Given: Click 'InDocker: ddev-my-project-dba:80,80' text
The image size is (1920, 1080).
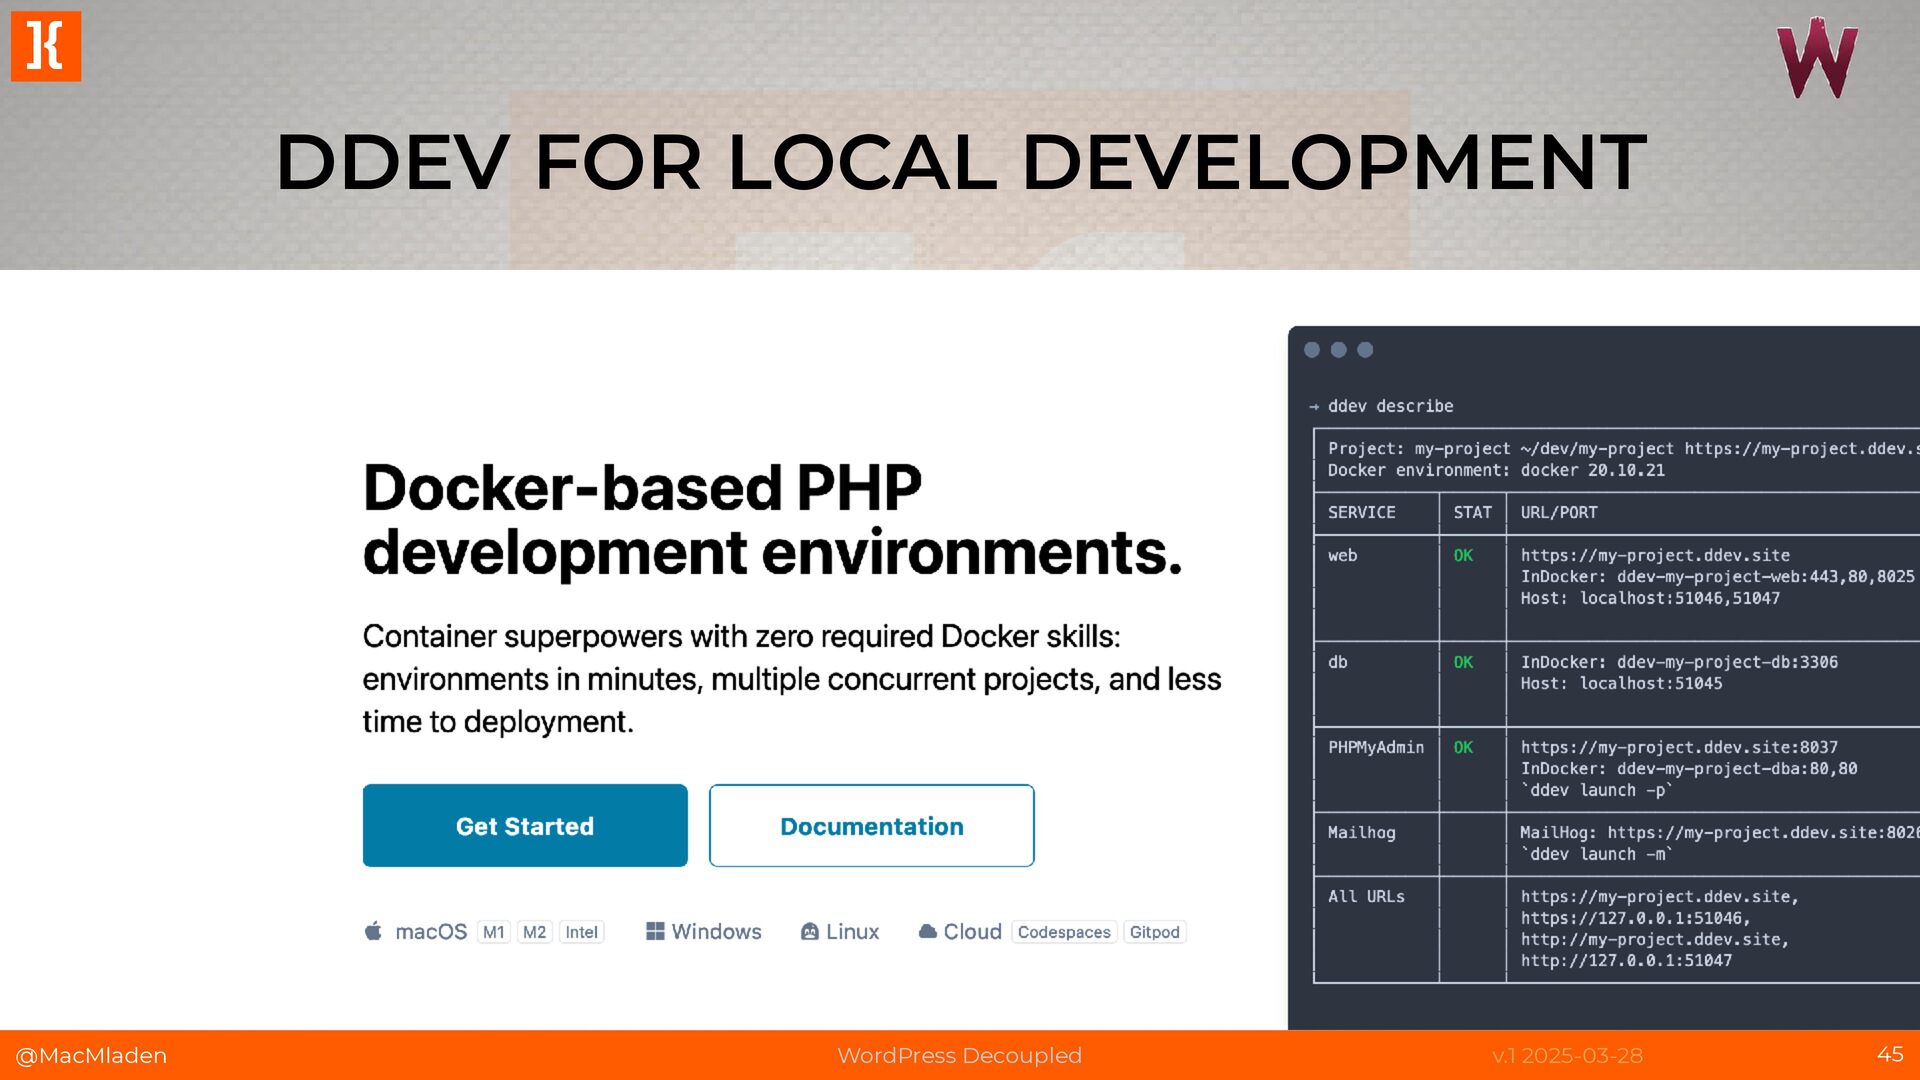Looking at the screenshot, I should click(x=1689, y=768).
